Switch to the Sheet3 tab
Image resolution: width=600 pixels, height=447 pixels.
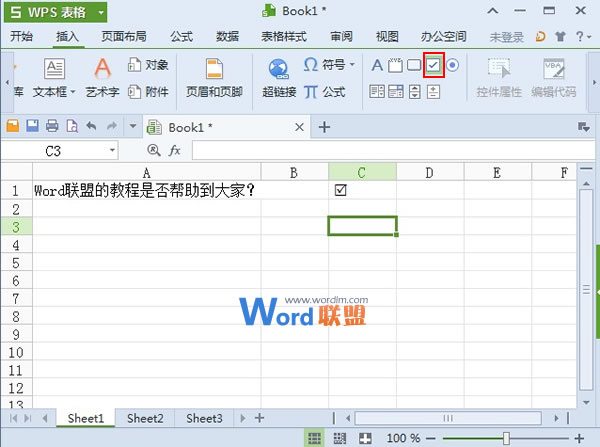click(204, 418)
